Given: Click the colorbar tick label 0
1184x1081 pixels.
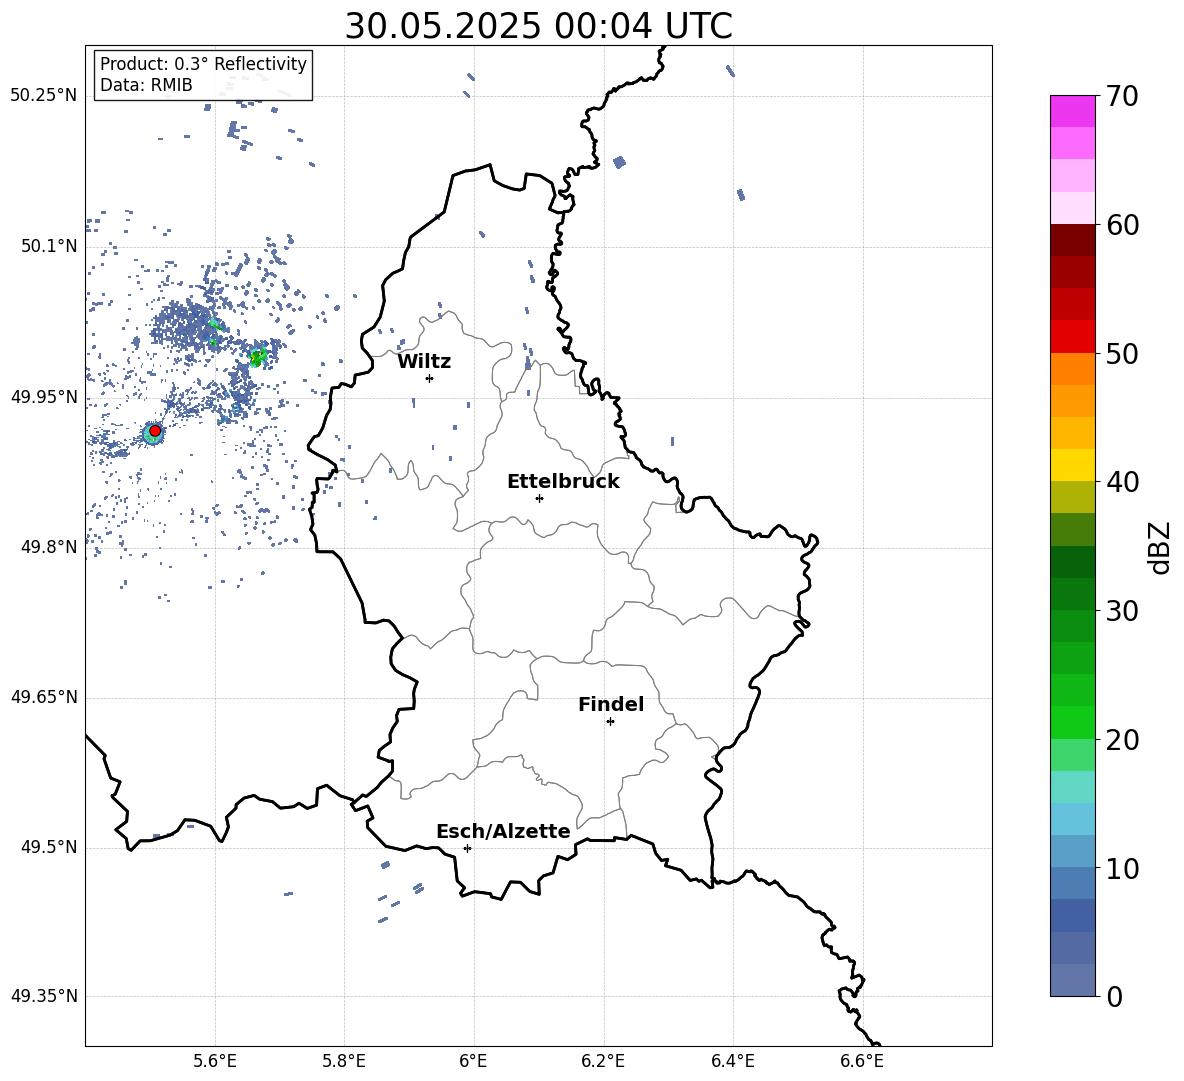Looking at the screenshot, I should coord(1114,996).
